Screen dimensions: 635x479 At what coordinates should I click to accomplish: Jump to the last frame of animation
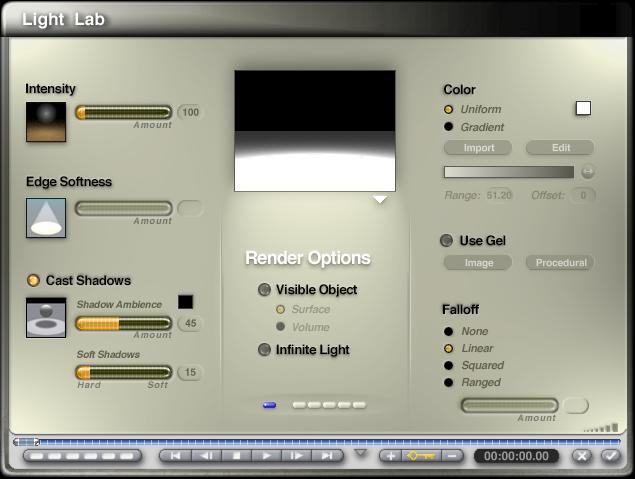[326, 456]
